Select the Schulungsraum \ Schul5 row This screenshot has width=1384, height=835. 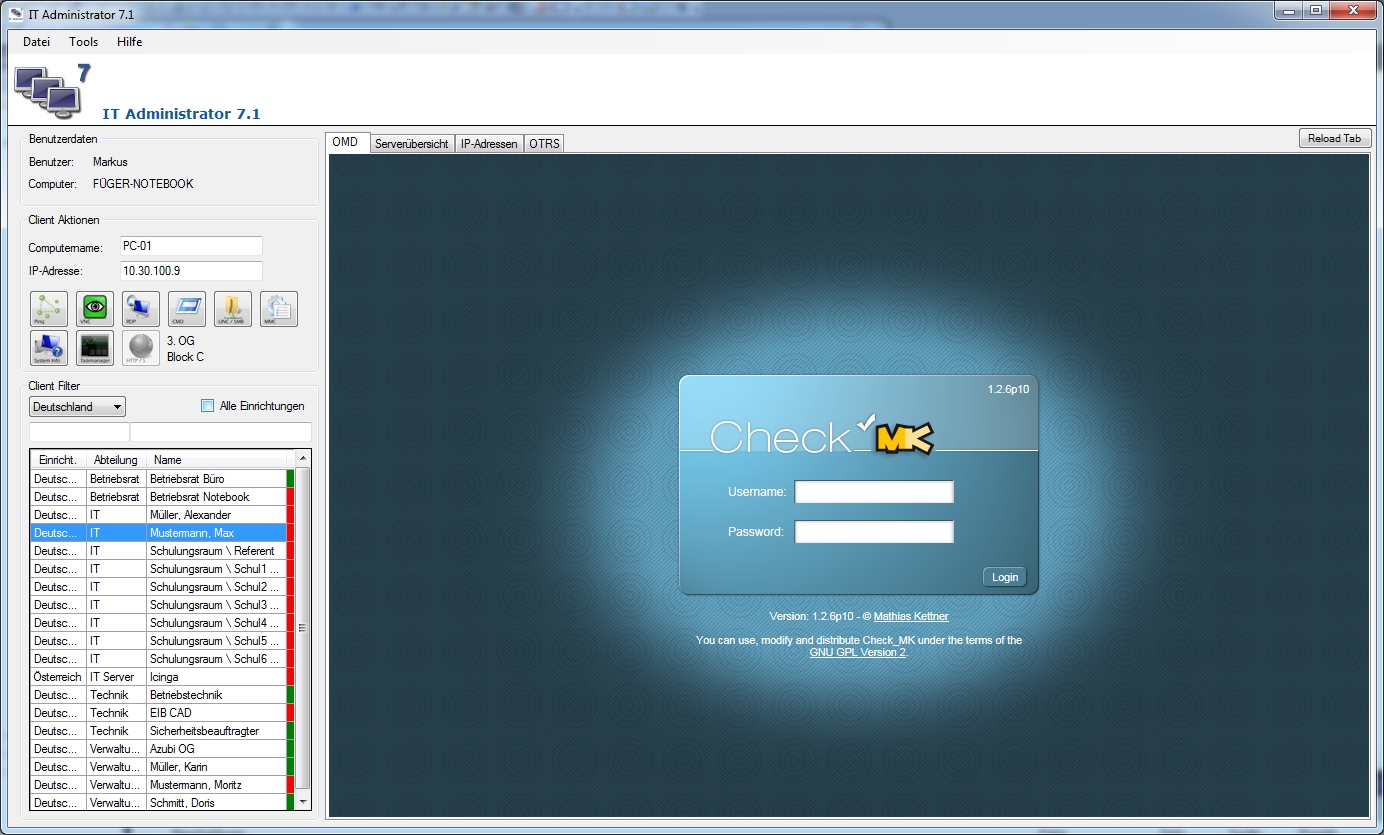[x=162, y=641]
